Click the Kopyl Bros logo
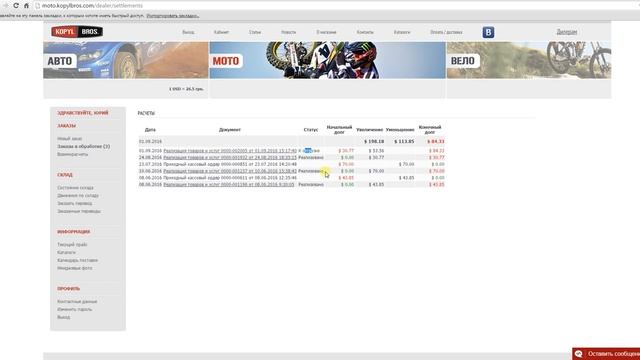This screenshot has height=360, width=640. pyautogui.click(x=77, y=32)
